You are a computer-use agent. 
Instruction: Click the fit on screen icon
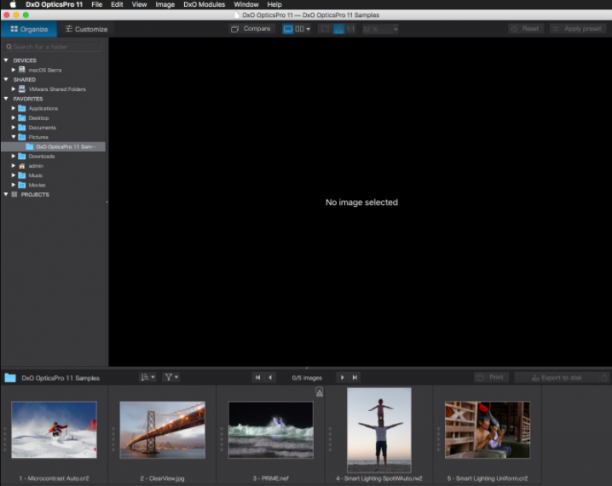(x=324, y=29)
